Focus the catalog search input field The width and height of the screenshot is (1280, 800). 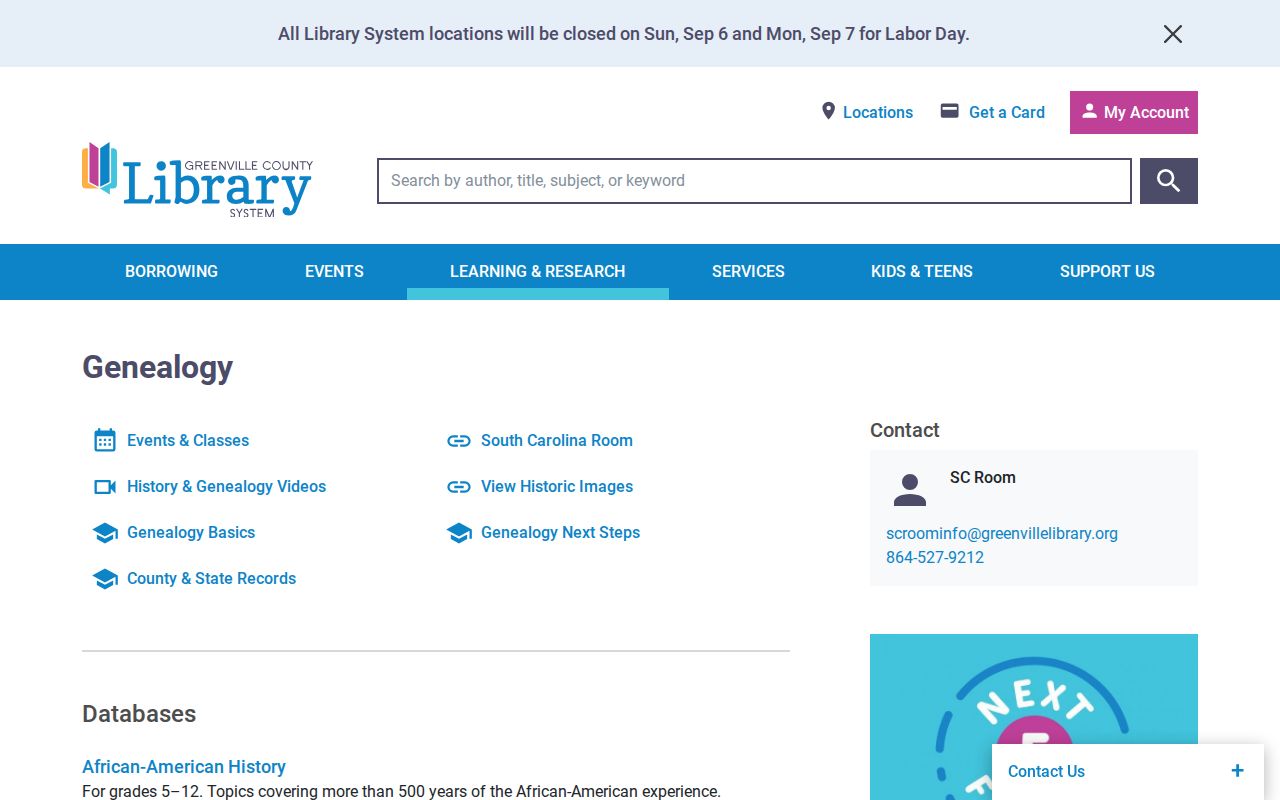[x=754, y=181]
